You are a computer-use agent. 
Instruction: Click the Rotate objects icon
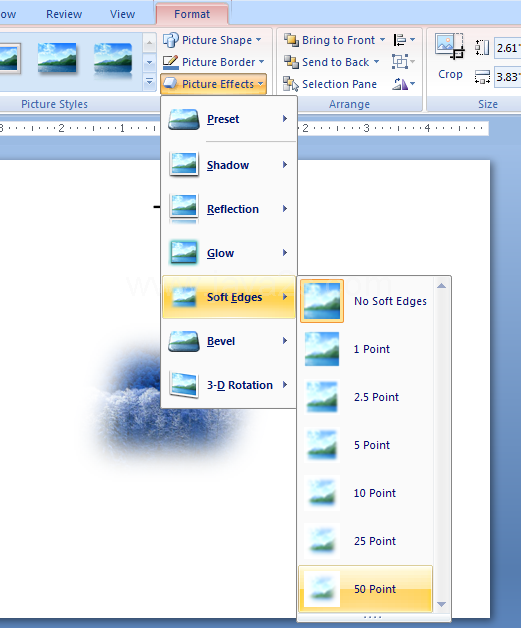coord(404,84)
